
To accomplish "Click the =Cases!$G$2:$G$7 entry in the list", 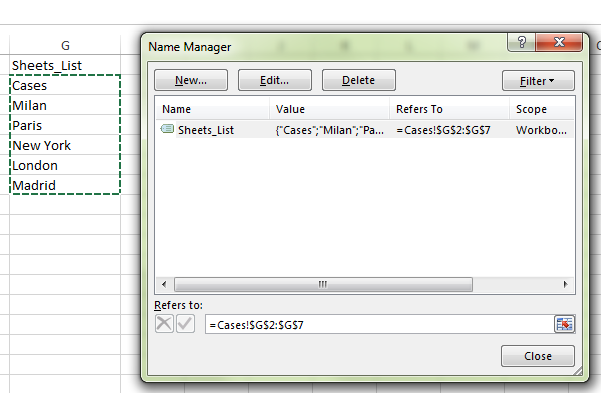I will click(x=443, y=130).
